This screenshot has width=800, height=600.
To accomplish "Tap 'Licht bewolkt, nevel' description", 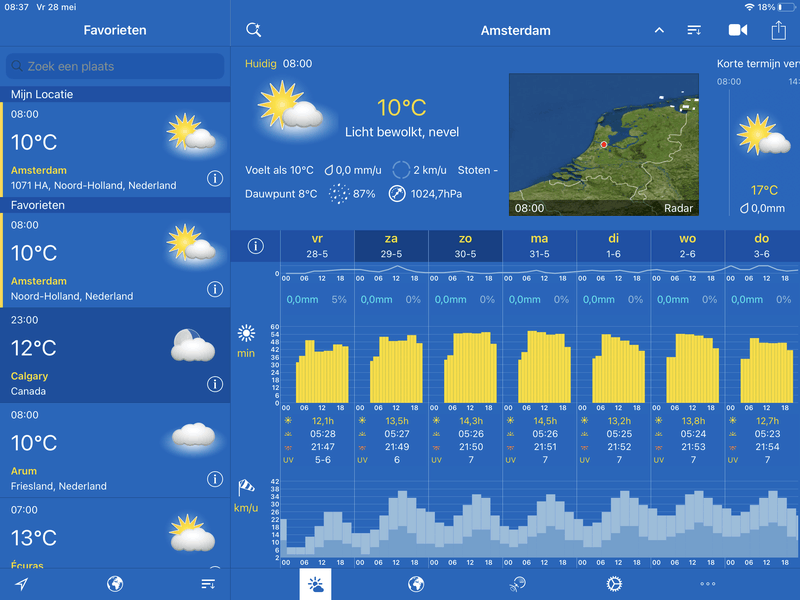I will point(402,132).
